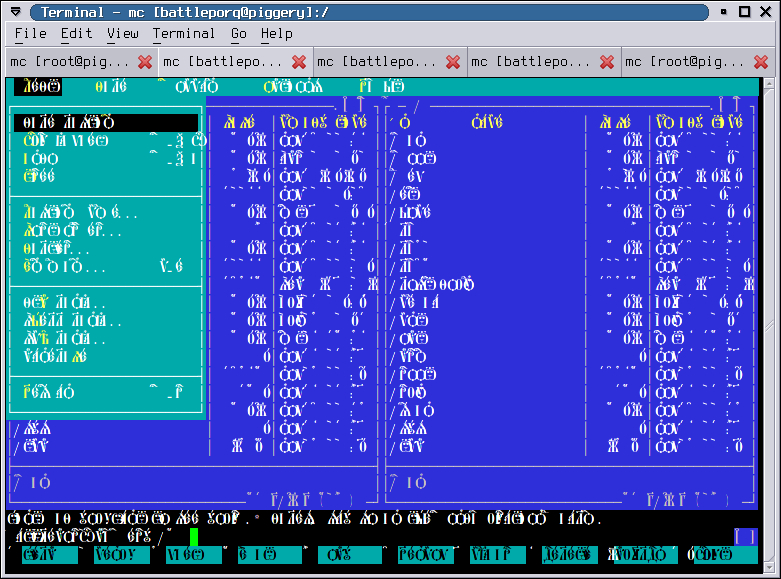Select the last entry in the open mc pull-down
781x579 pixels.
coord(105,393)
